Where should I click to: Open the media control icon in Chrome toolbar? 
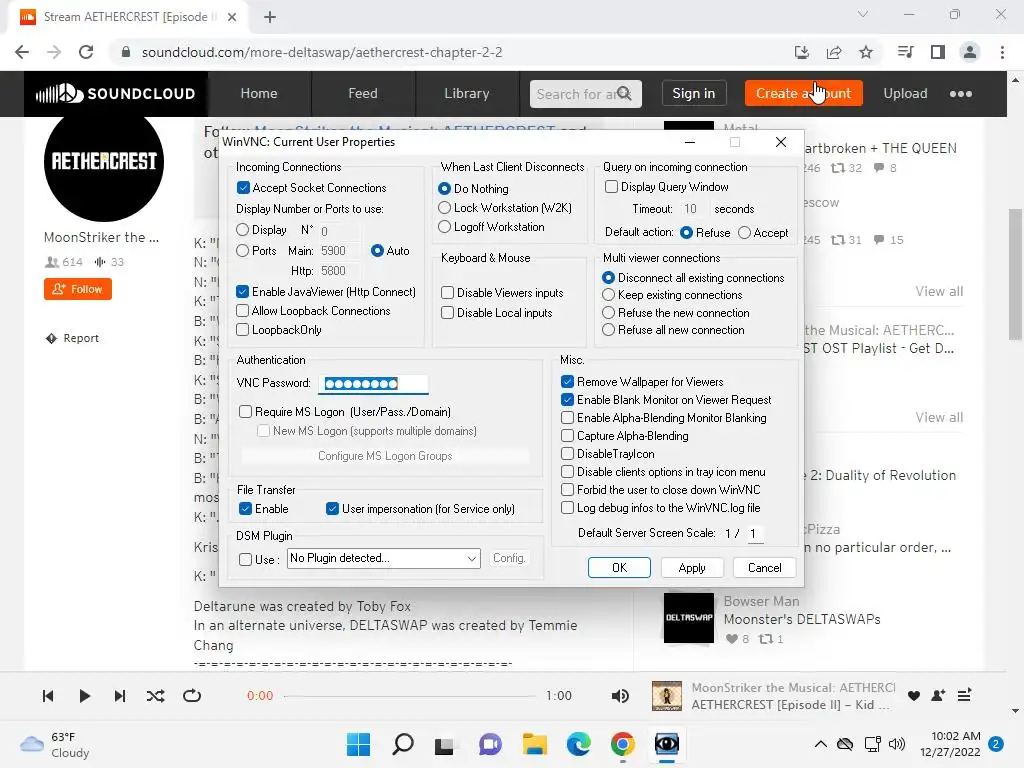[906, 52]
